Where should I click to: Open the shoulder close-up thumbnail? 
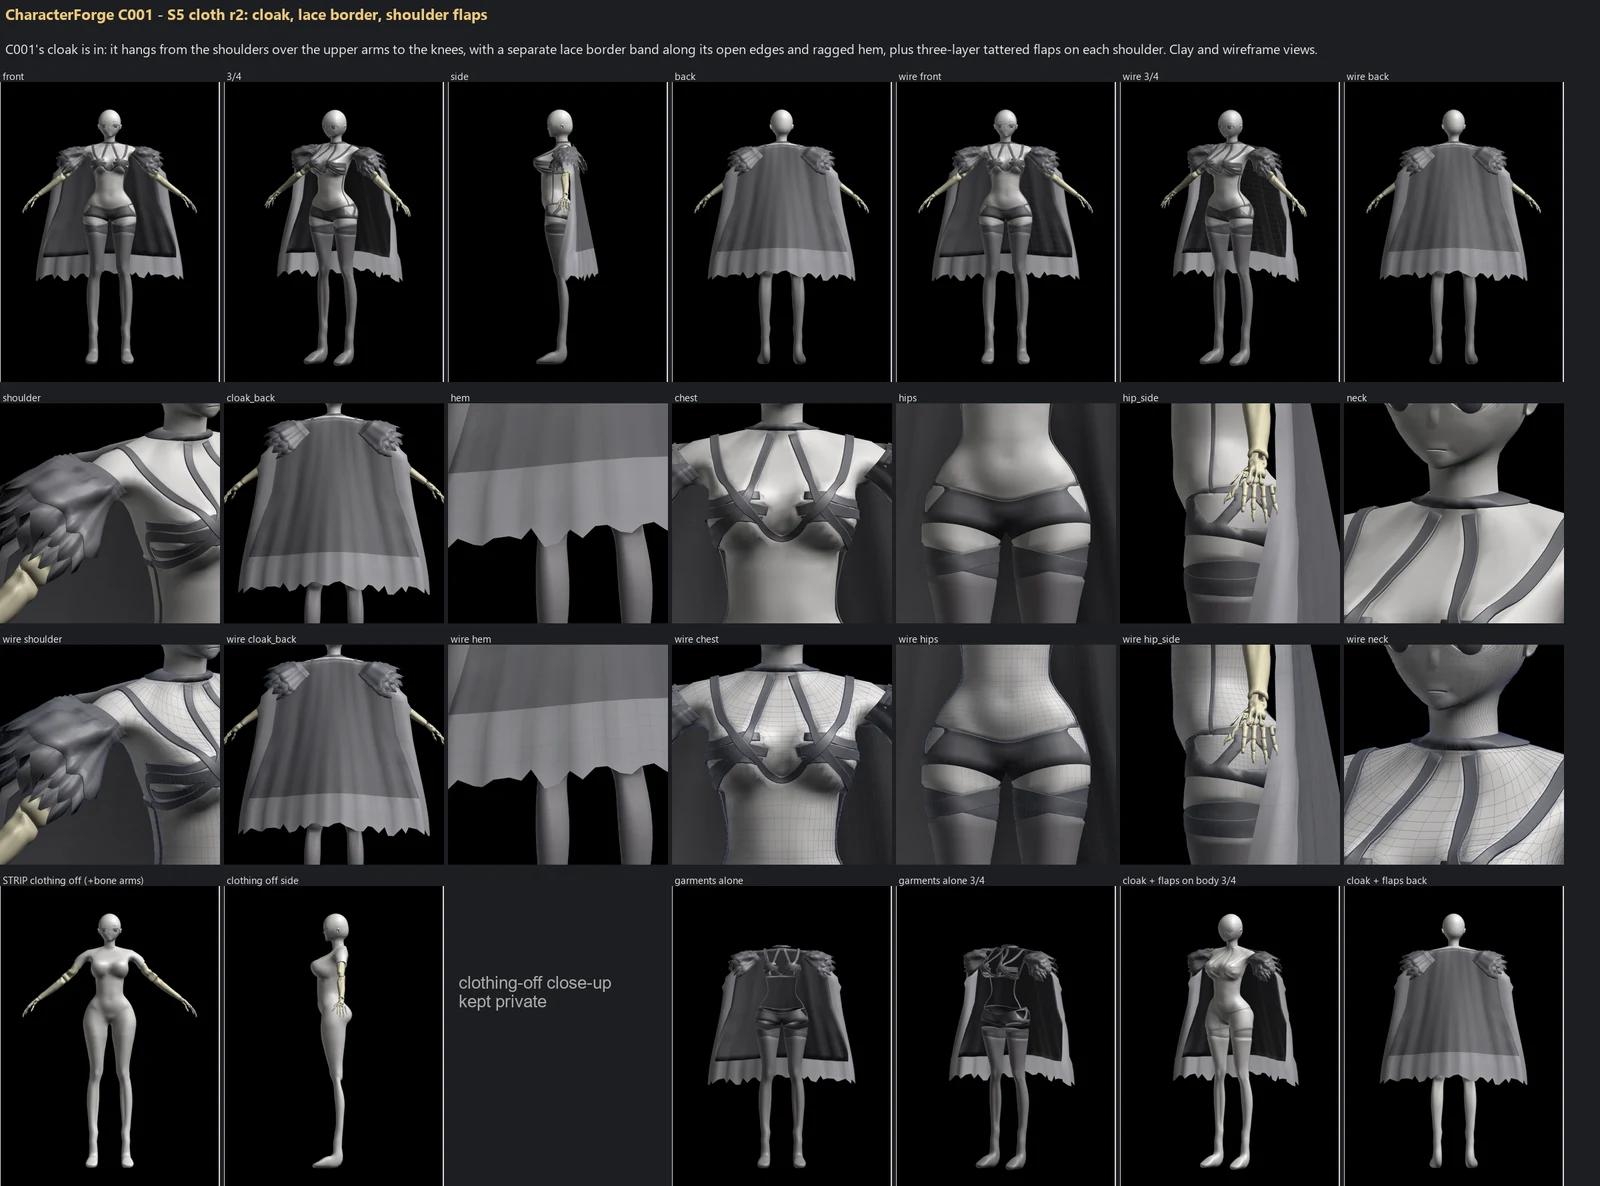point(110,513)
